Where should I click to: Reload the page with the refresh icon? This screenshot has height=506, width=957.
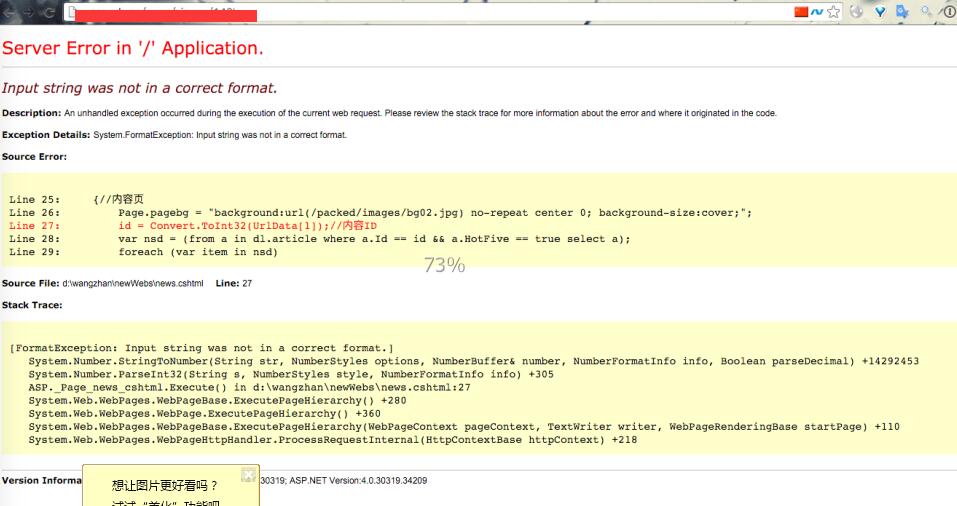(49, 12)
